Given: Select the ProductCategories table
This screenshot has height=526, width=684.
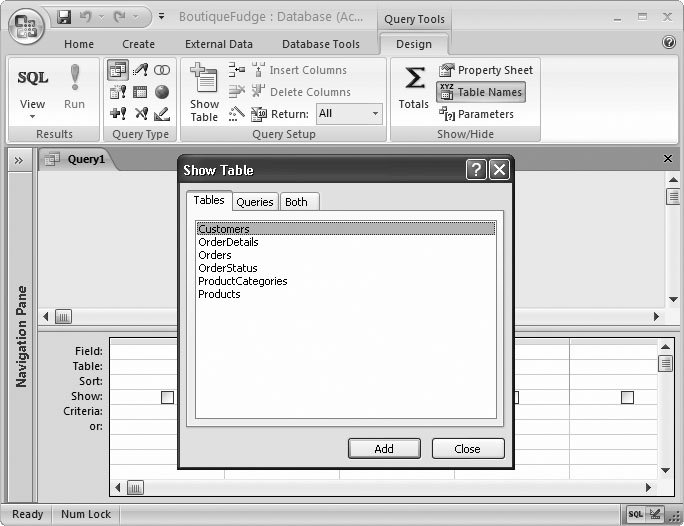Looking at the screenshot, I should [x=346, y=281].
